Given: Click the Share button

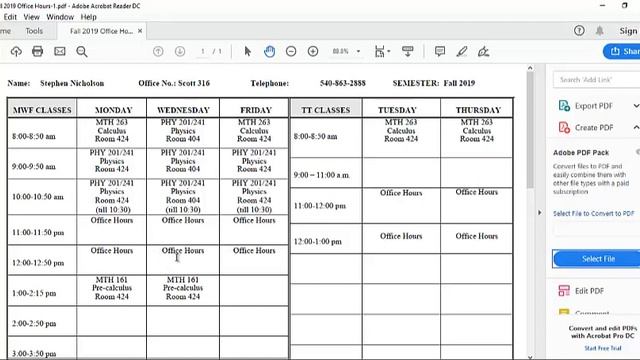Looking at the screenshot, I should tap(622, 51).
